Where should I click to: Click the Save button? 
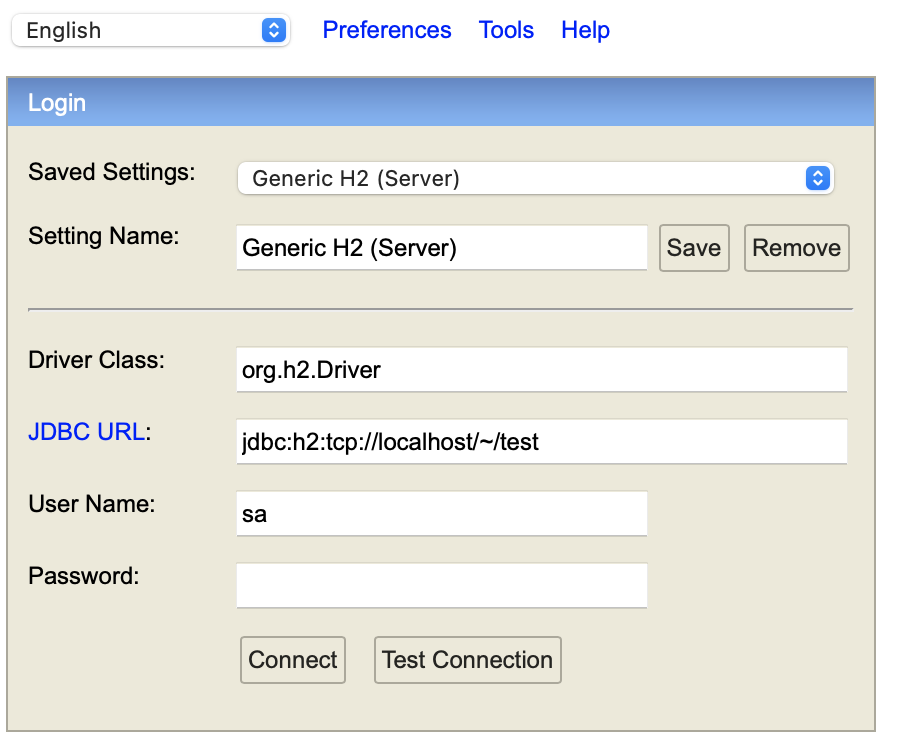694,248
